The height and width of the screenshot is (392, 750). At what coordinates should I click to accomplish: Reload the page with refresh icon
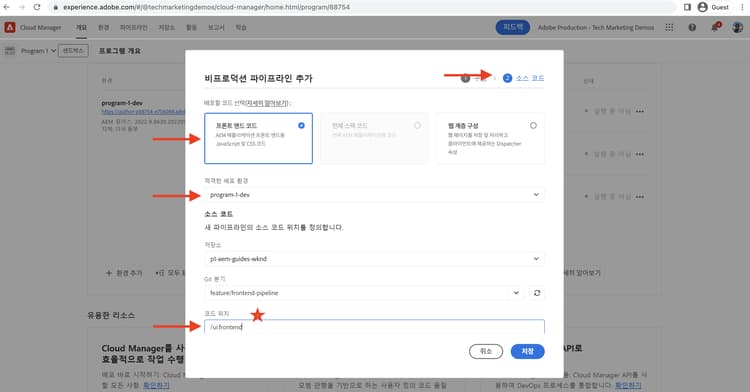point(37,7)
